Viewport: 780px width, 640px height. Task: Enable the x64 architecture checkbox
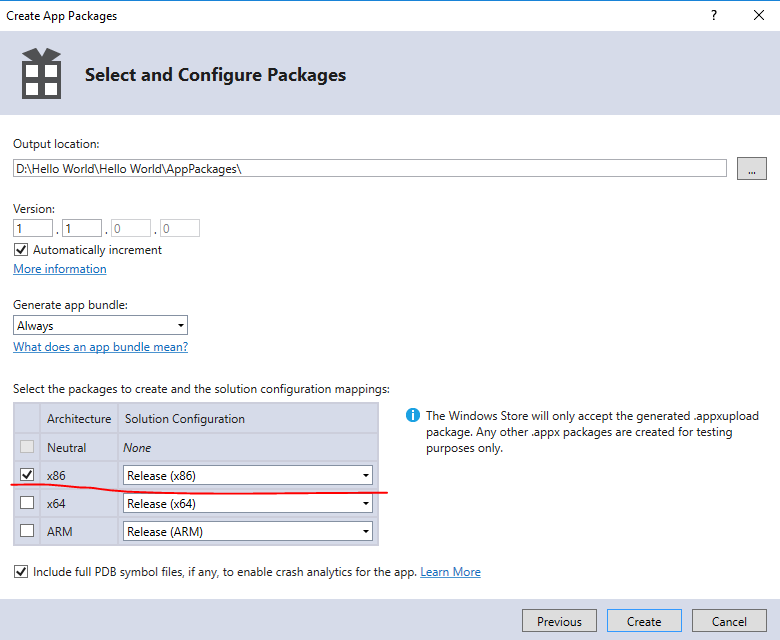(x=28, y=503)
